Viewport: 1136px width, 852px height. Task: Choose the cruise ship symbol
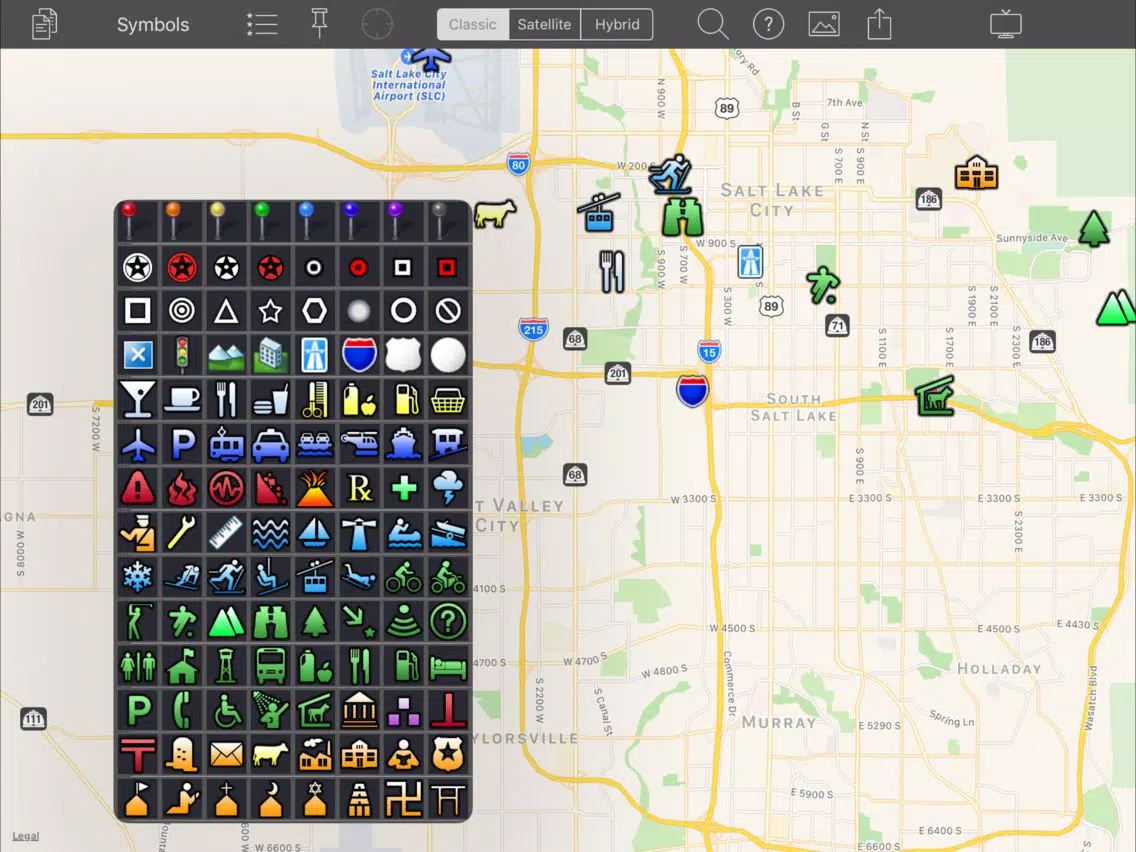(x=404, y=443)
